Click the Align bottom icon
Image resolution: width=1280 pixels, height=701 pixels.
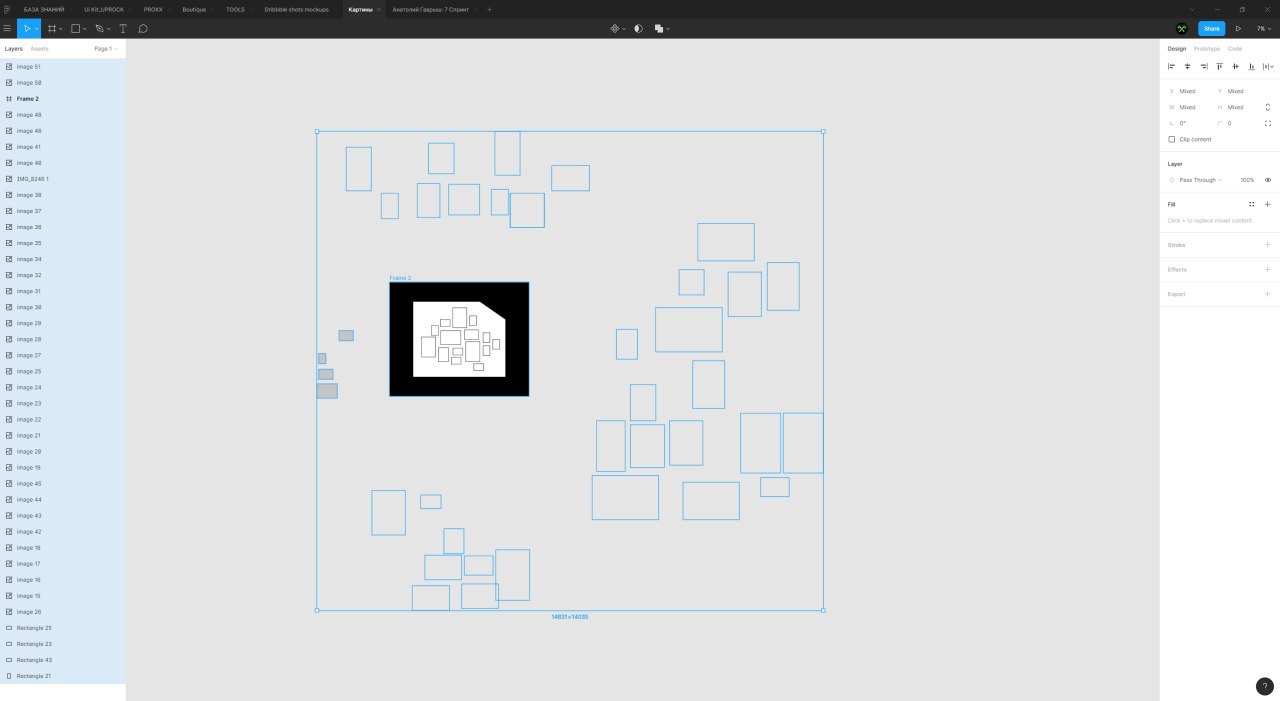tap(1252, 66)
